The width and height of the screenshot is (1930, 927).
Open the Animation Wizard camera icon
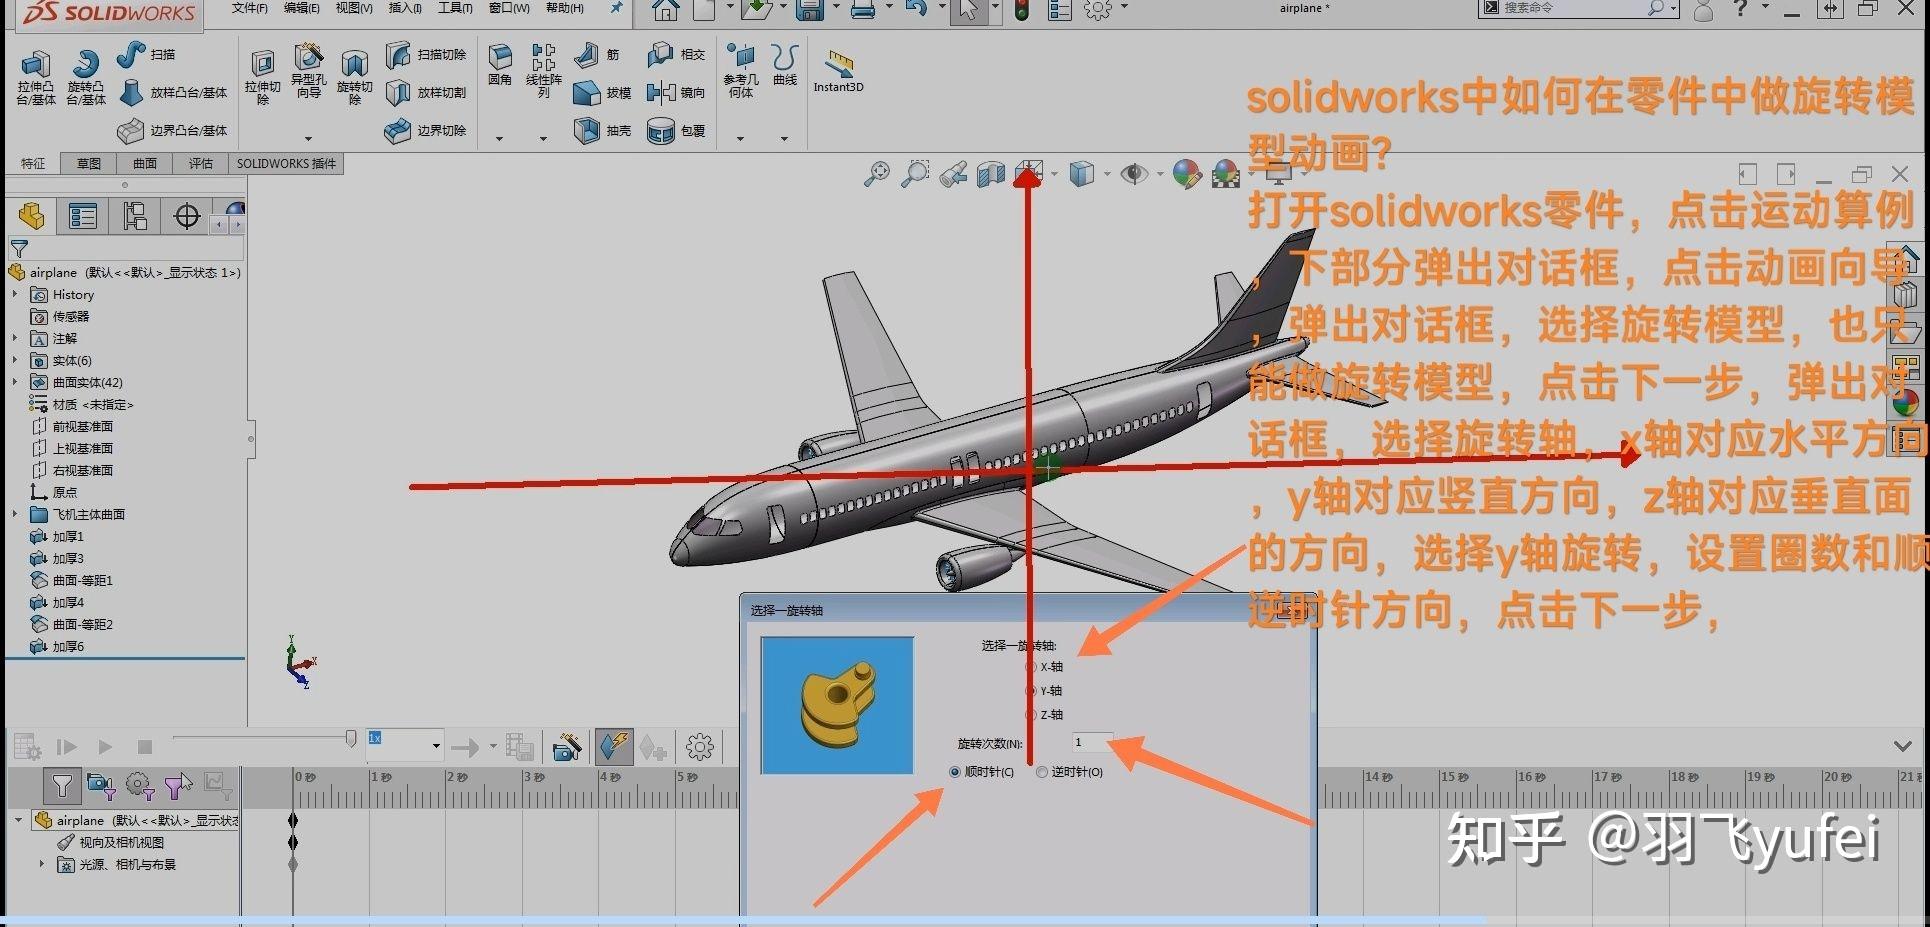567,746
